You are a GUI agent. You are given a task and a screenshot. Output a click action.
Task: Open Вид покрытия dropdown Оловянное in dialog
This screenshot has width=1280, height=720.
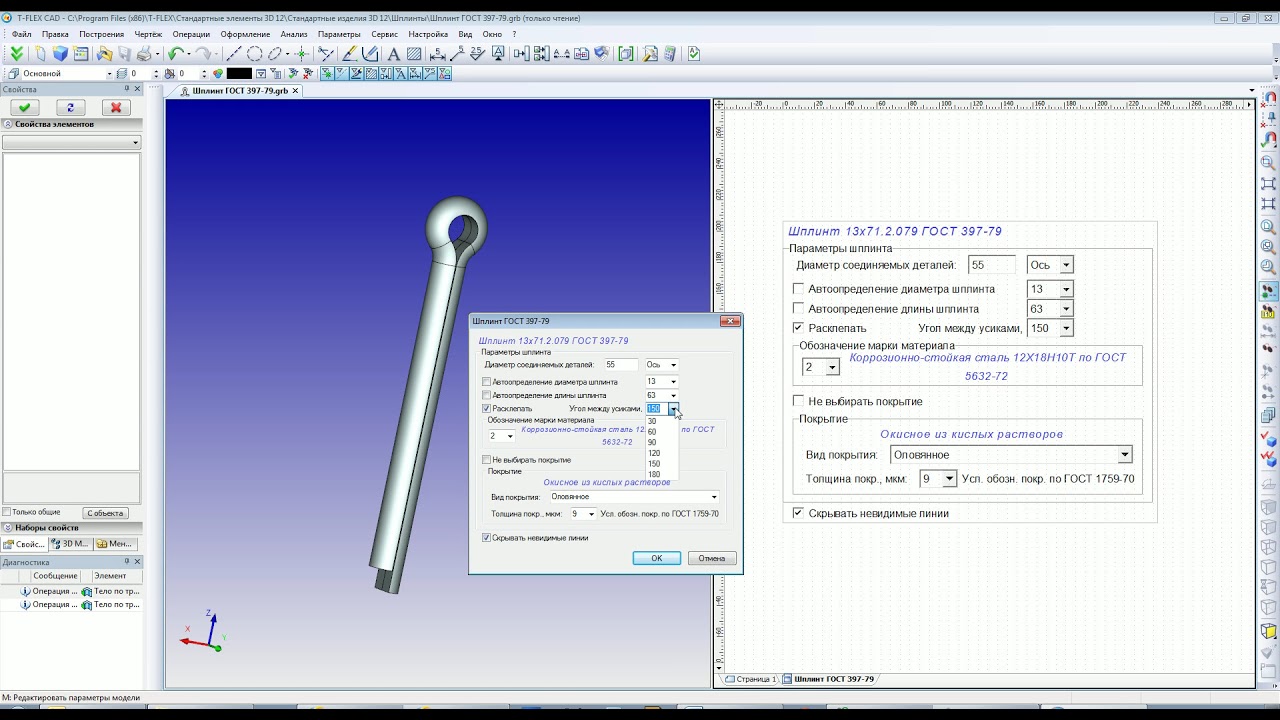(x=714, y=497)
